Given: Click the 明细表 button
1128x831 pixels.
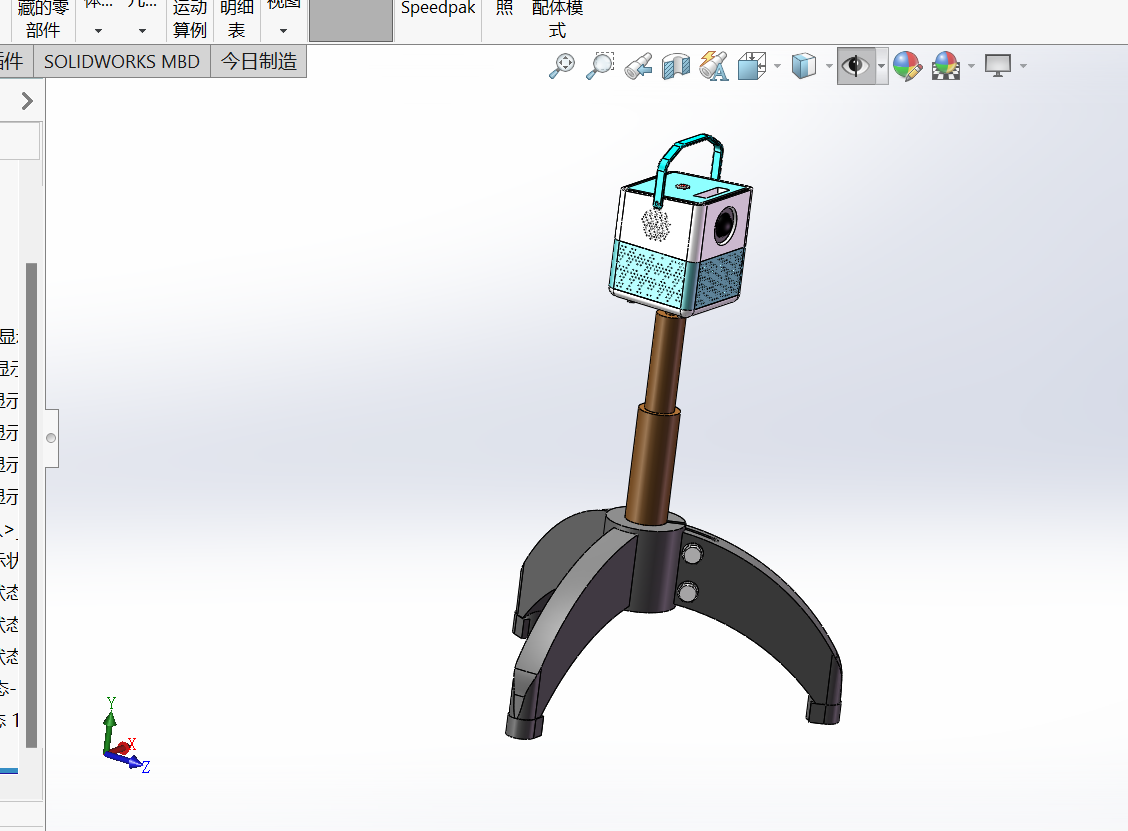Looking at the screenshot, I should pyautogui.click(x=237, y=19).
